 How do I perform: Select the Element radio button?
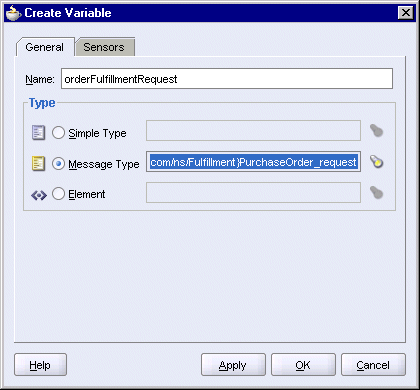click(x=58, y=194)
